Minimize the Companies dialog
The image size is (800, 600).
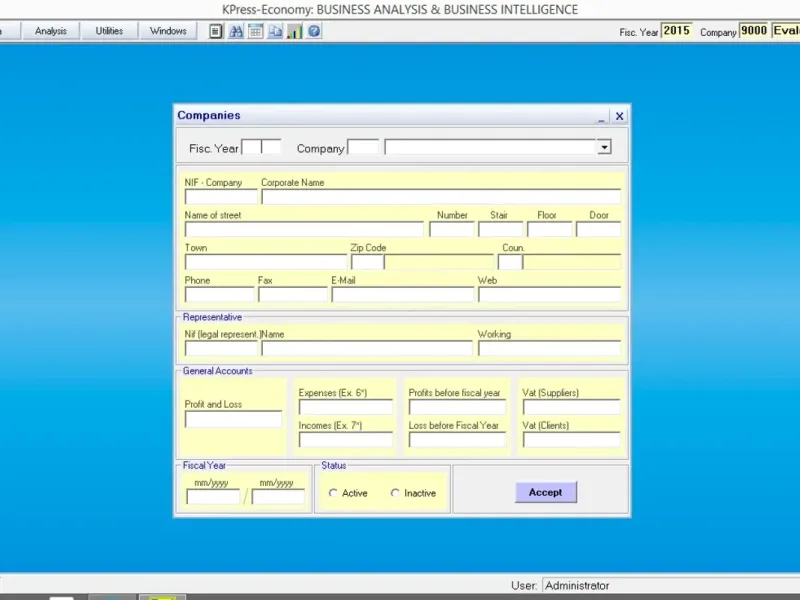[x=601, y=117]
